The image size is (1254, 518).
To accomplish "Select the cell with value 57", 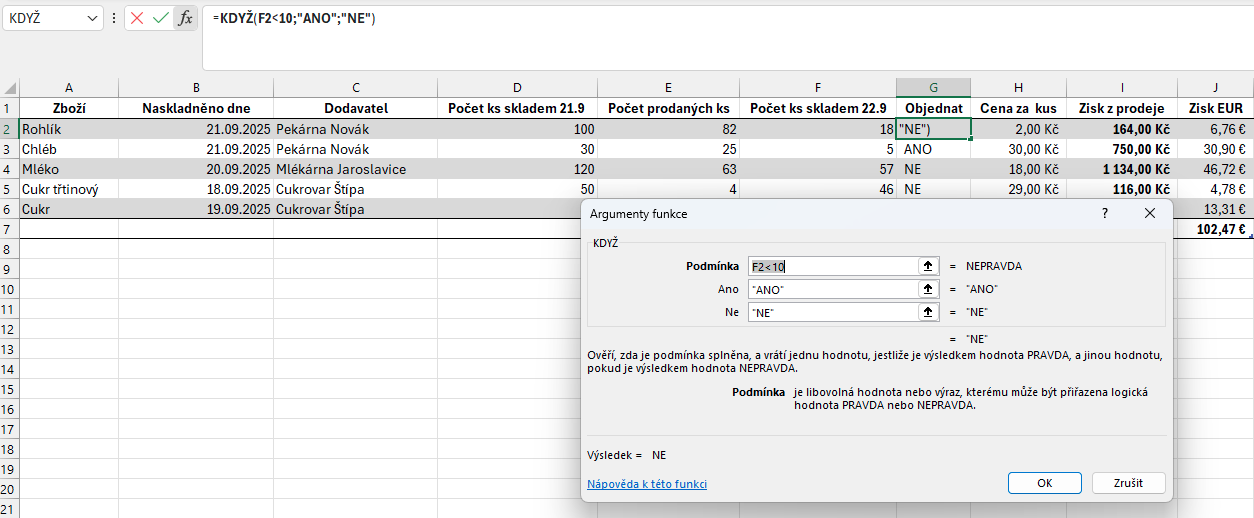I will click(819, 169).
